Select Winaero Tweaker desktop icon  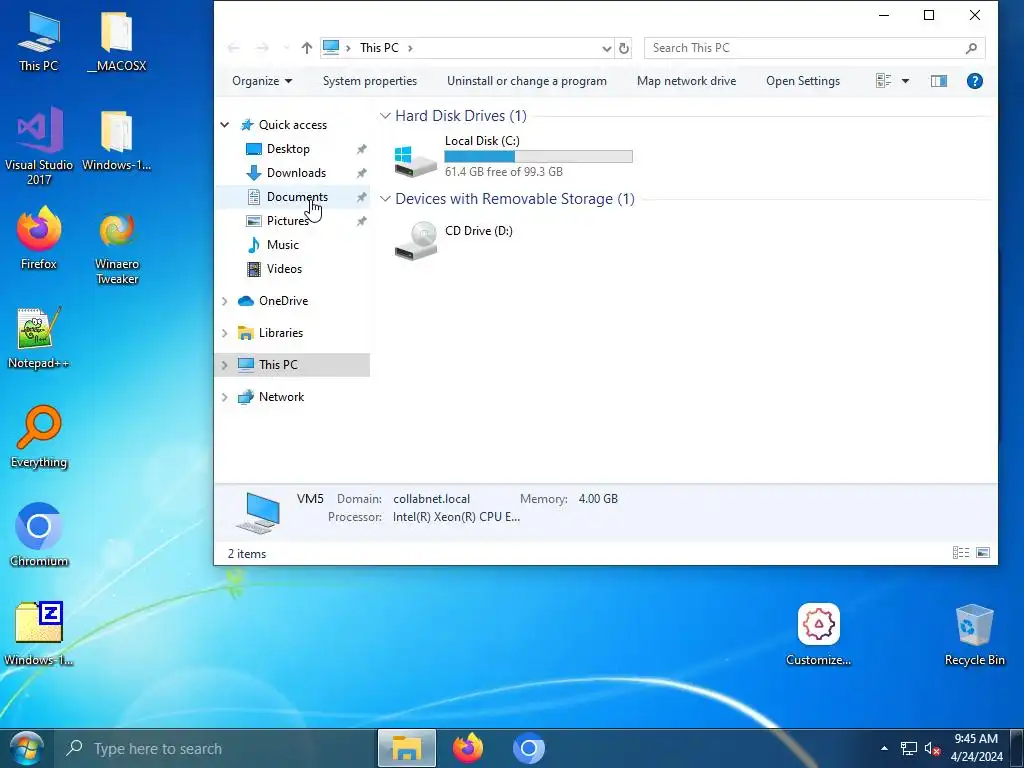click(117, 246)
